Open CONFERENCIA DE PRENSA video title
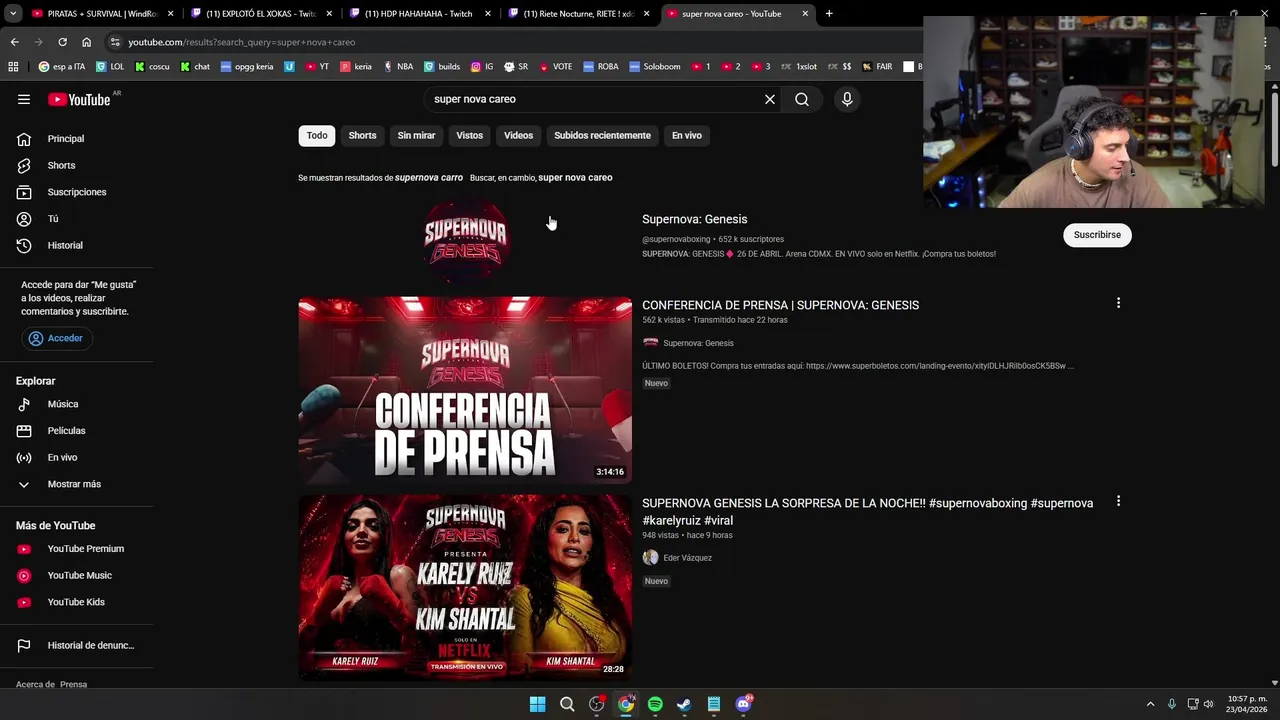 [780, 305]
